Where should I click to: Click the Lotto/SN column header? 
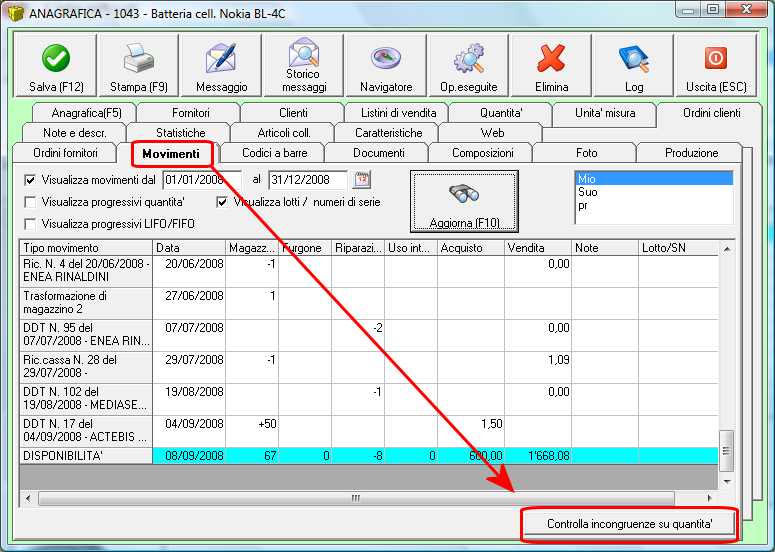pyautogui.click(x=678, y=248)
